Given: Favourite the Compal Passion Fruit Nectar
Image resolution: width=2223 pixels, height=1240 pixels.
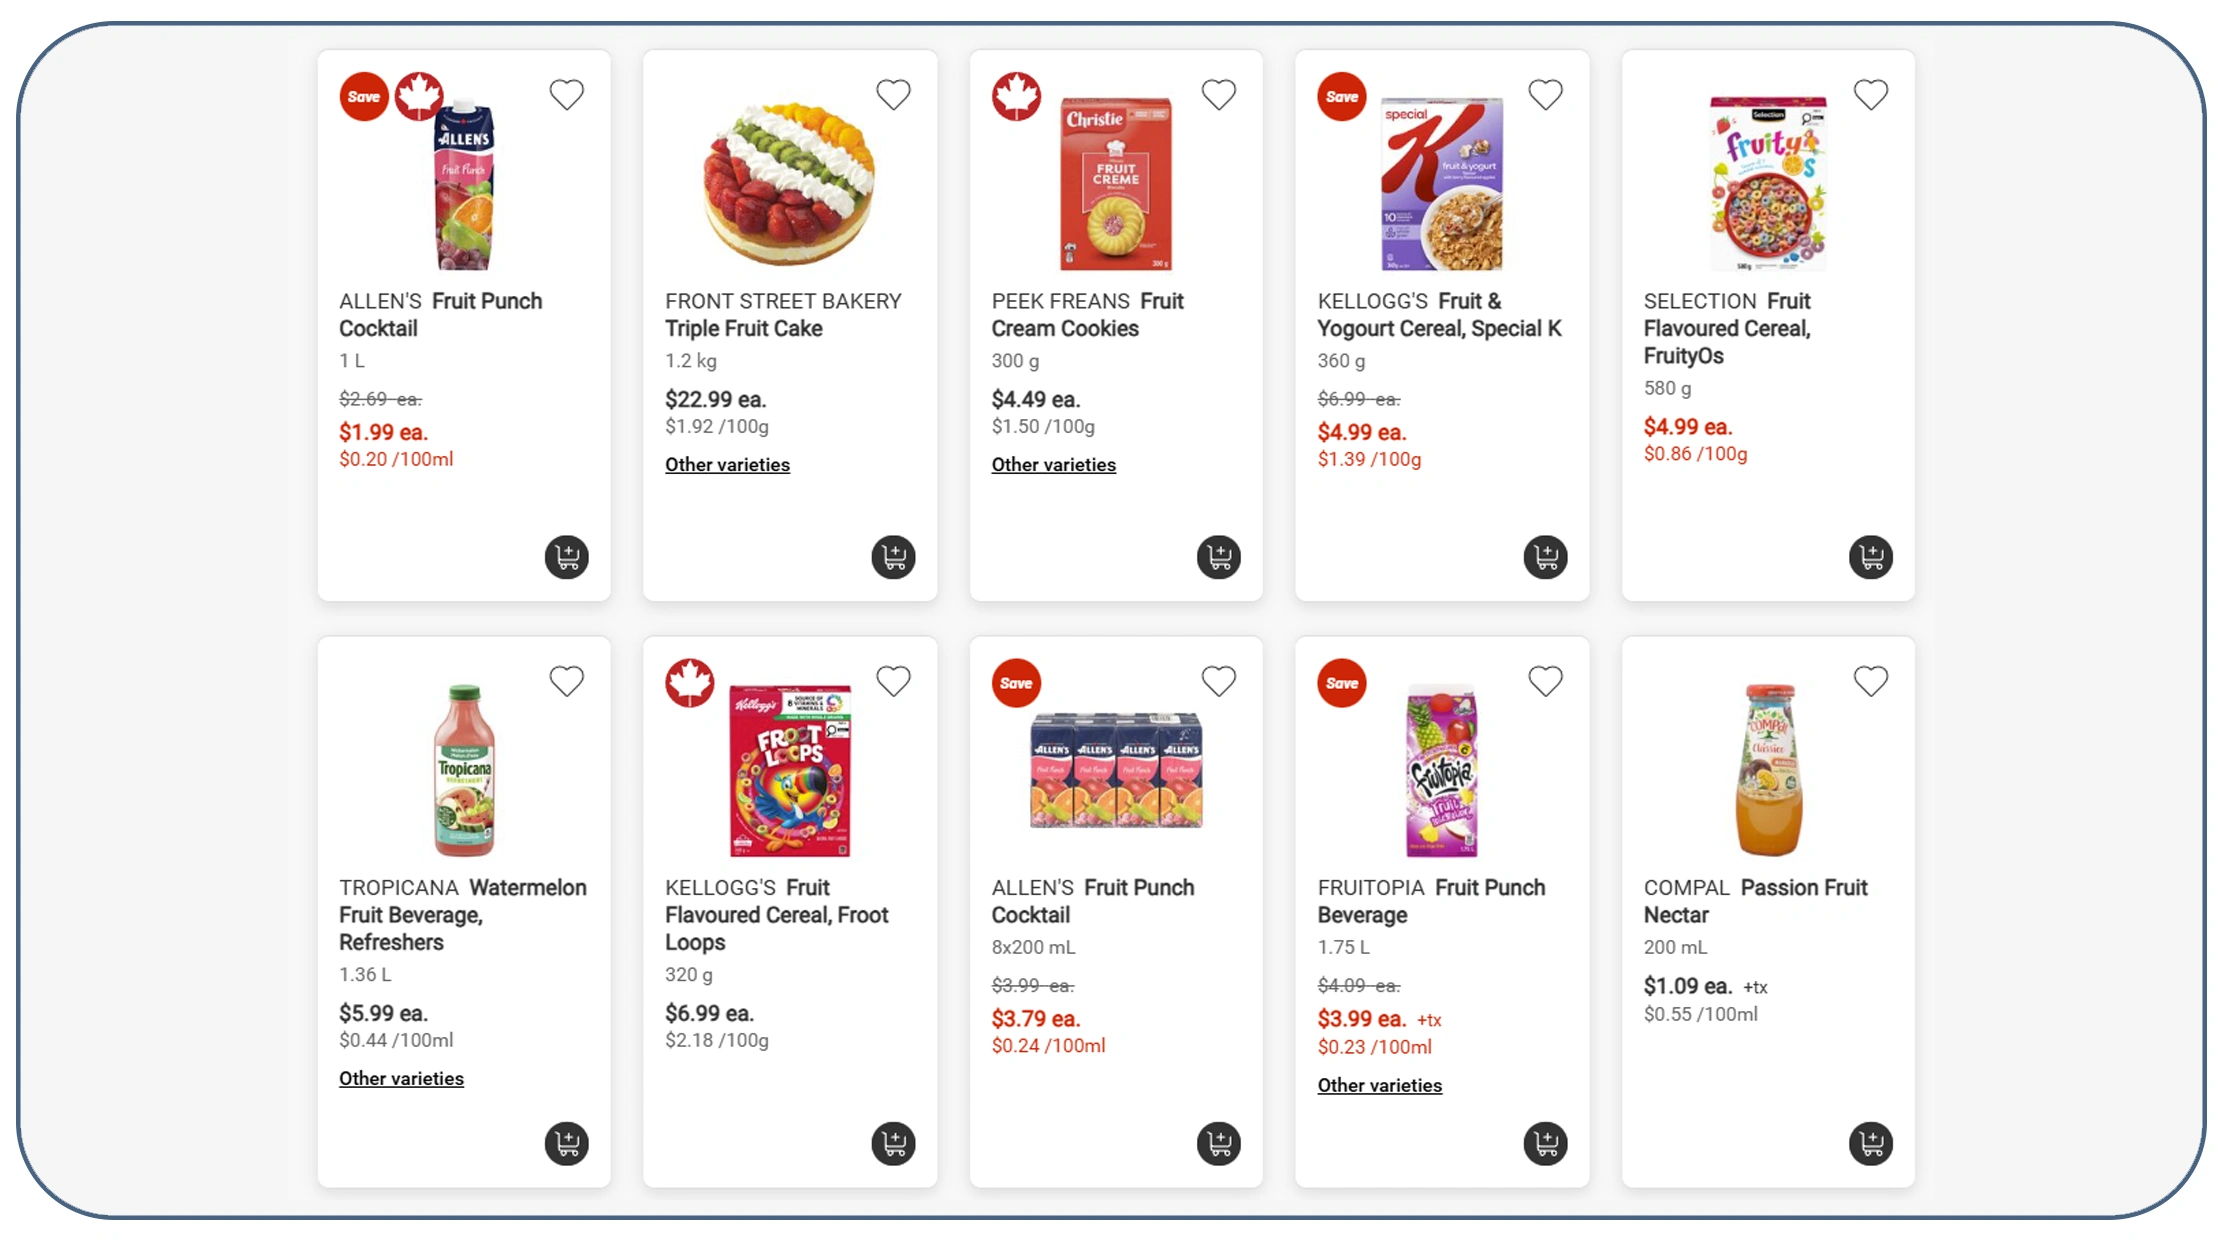Looking at the screenshot, I should [x=1871, y=680].
